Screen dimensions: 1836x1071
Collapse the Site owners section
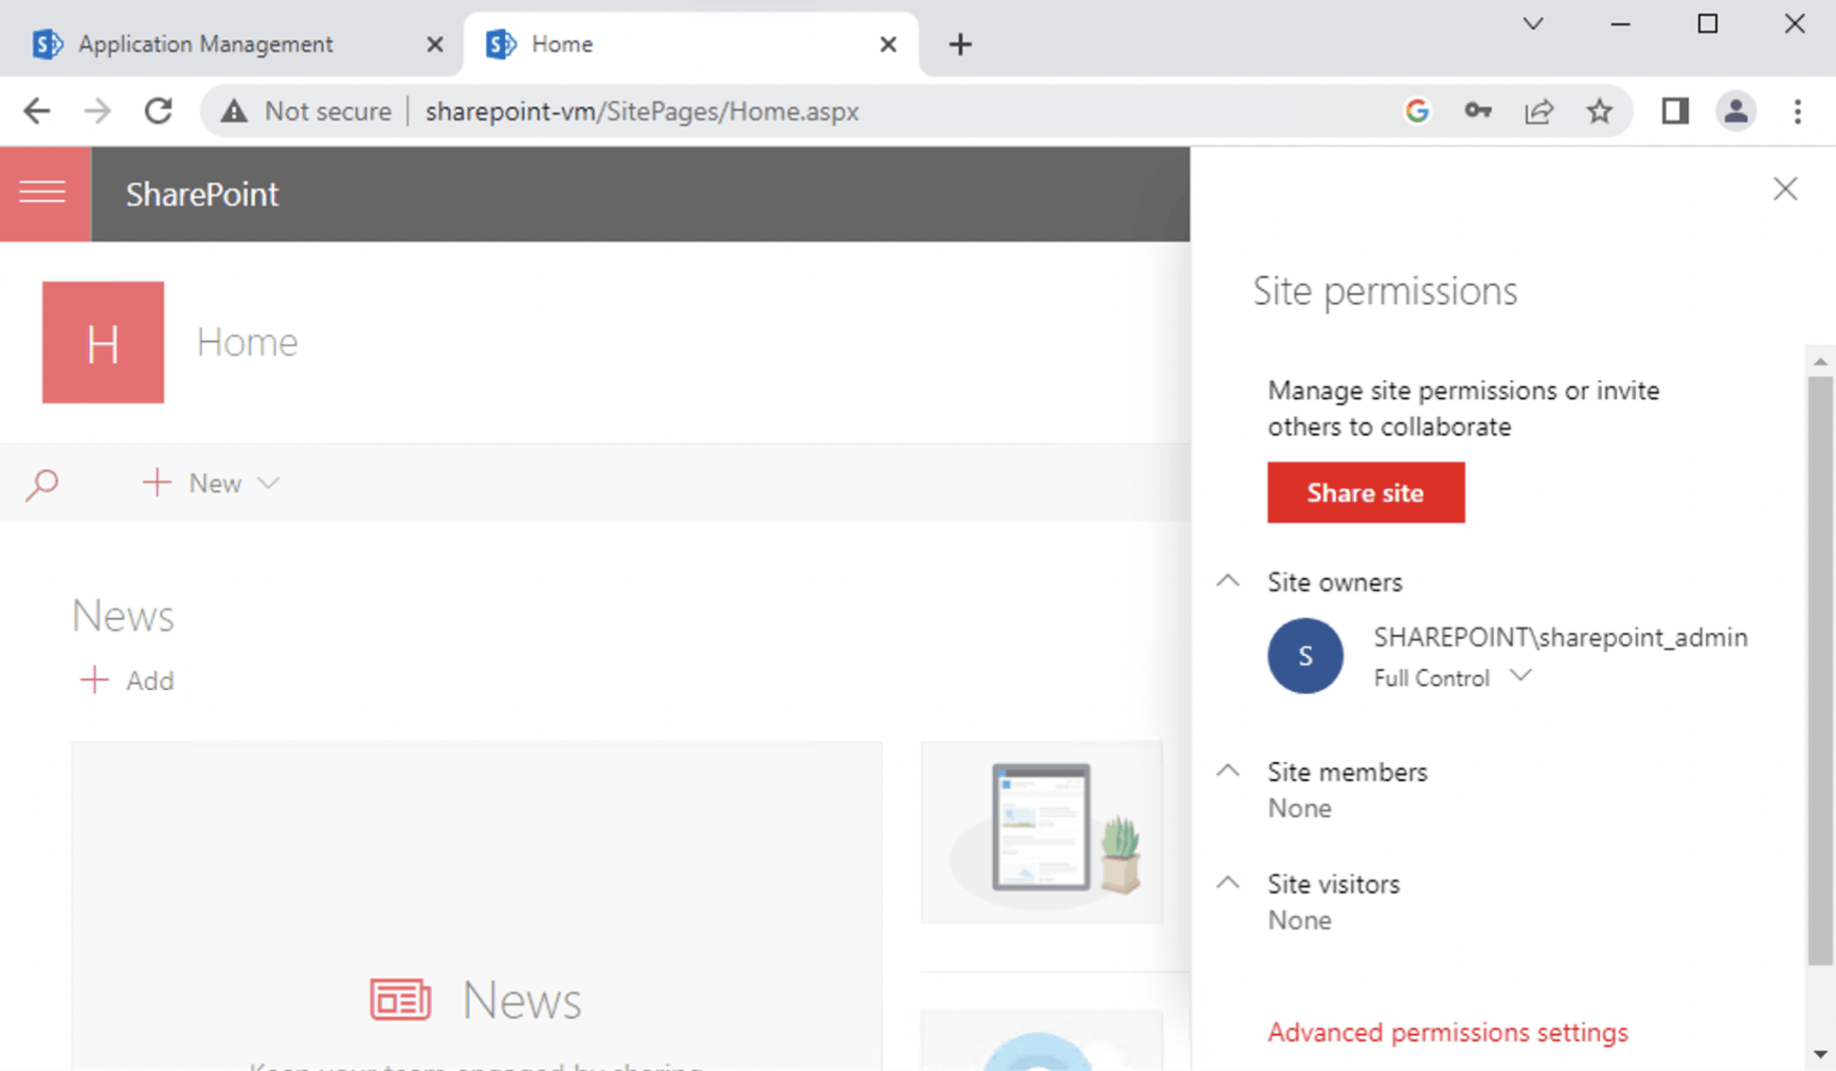coord(1228,581)
